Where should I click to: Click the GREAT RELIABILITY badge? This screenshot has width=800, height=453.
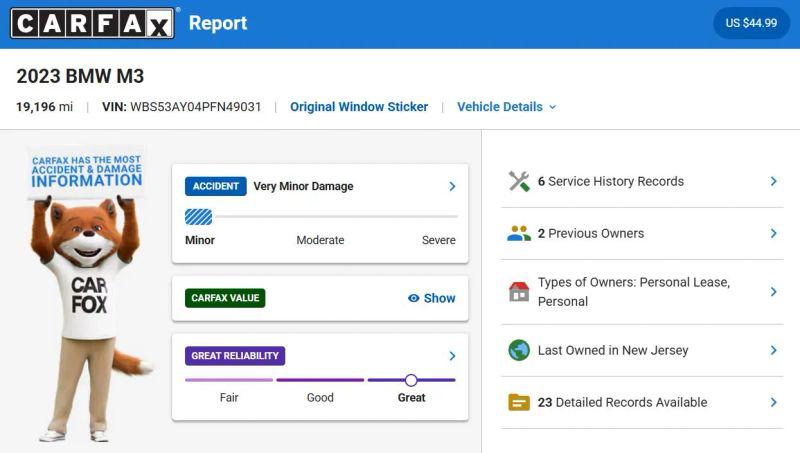click(x=235, y=356)
